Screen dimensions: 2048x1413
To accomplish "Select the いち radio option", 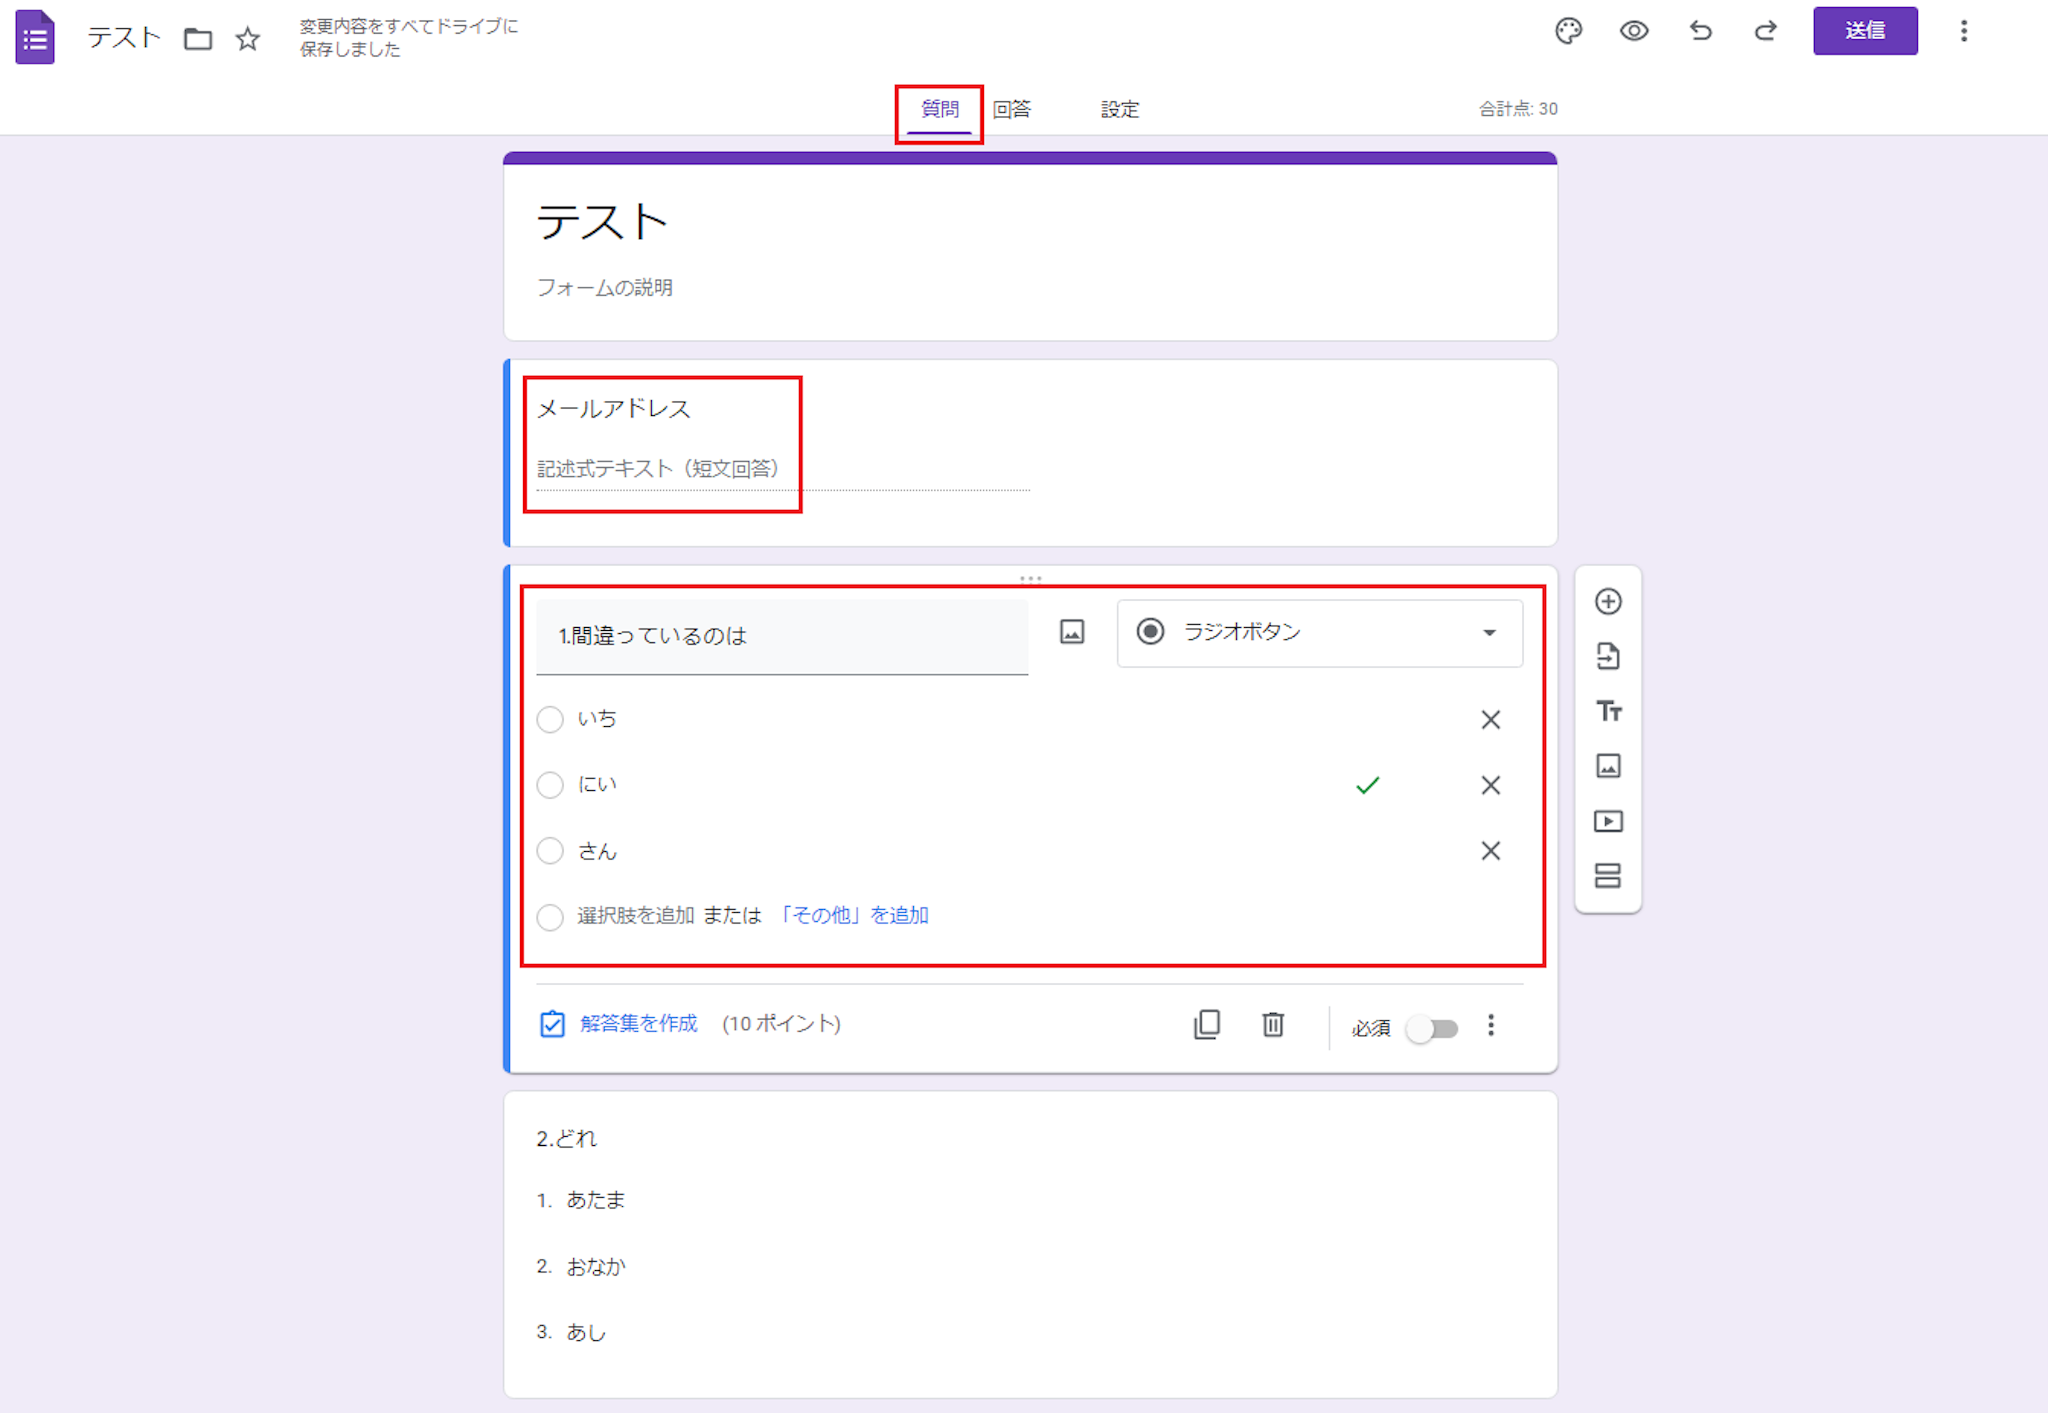I will (x=550, y=720).
